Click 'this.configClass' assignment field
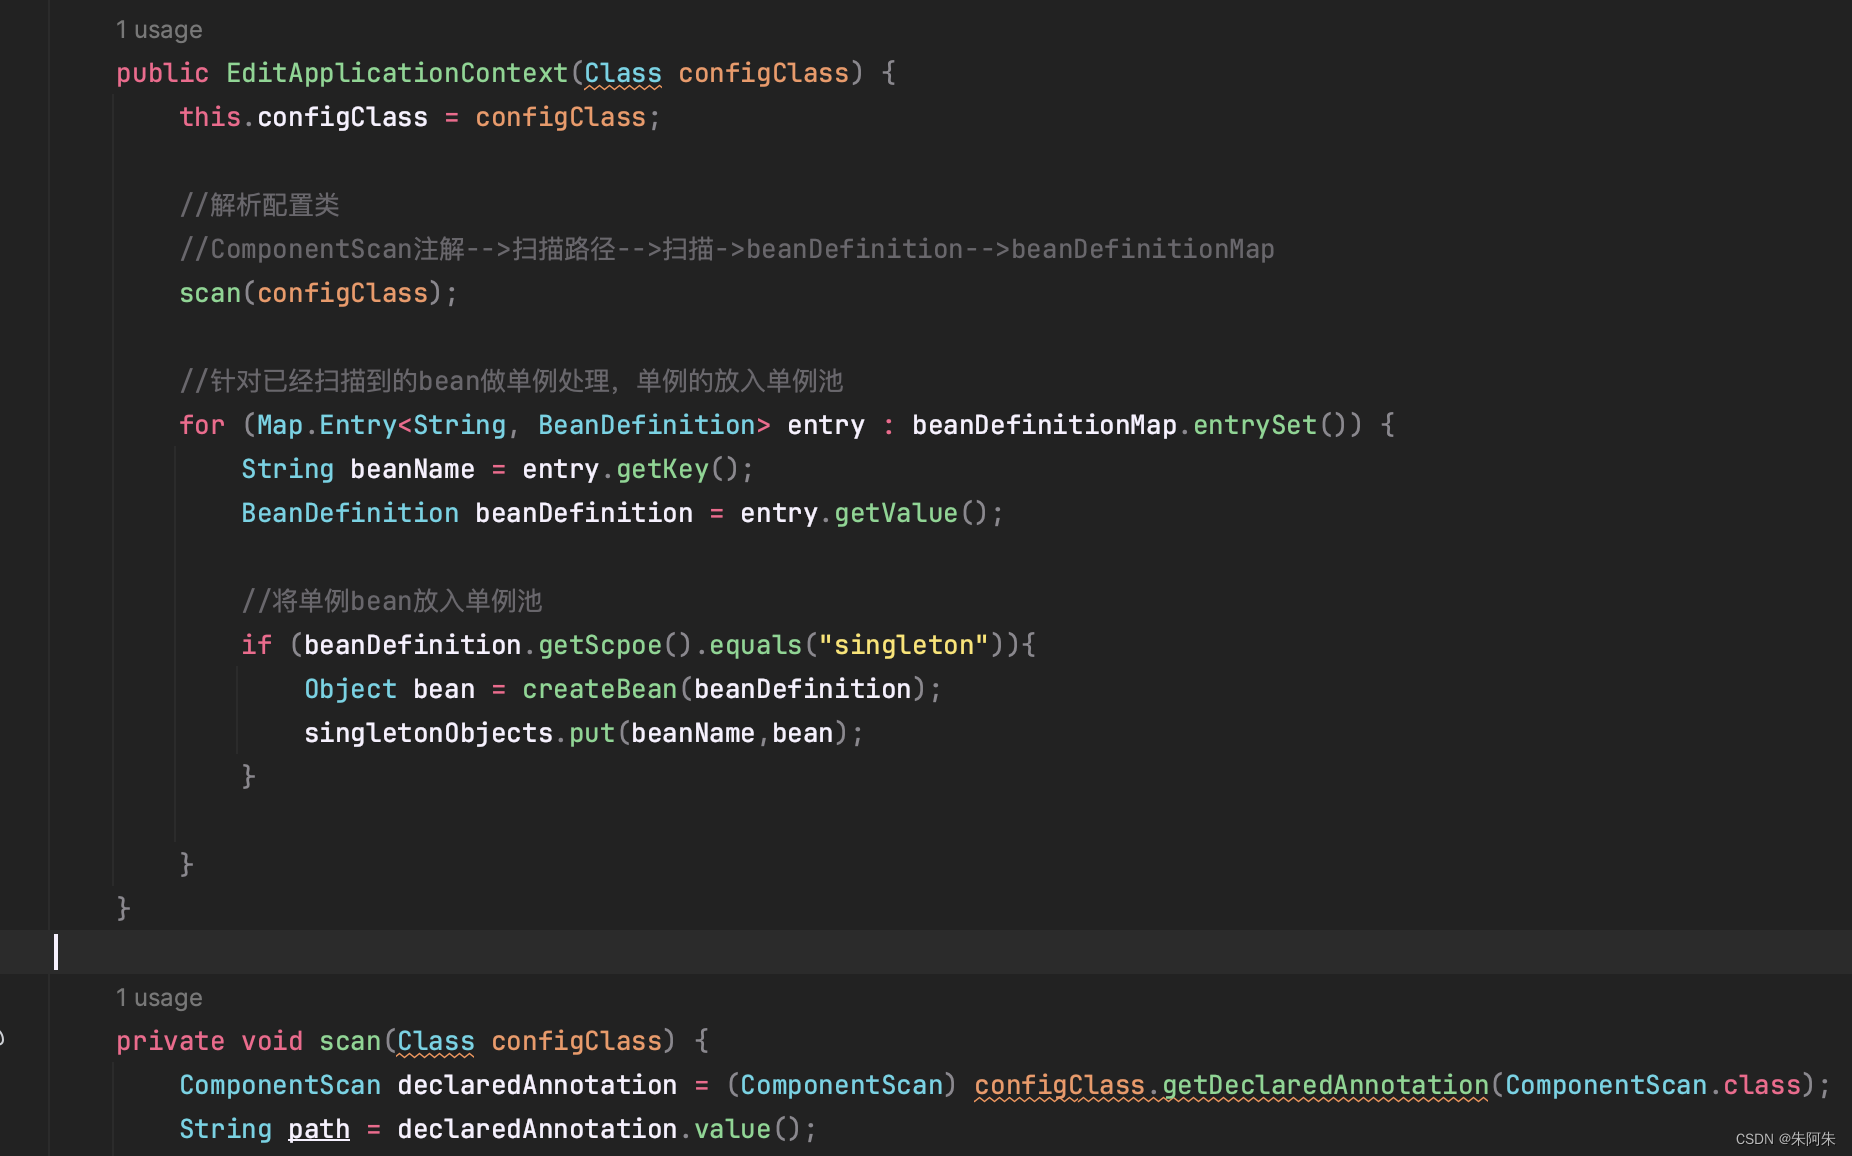This screenshot has width=1852, height=1156. [303, 117]
